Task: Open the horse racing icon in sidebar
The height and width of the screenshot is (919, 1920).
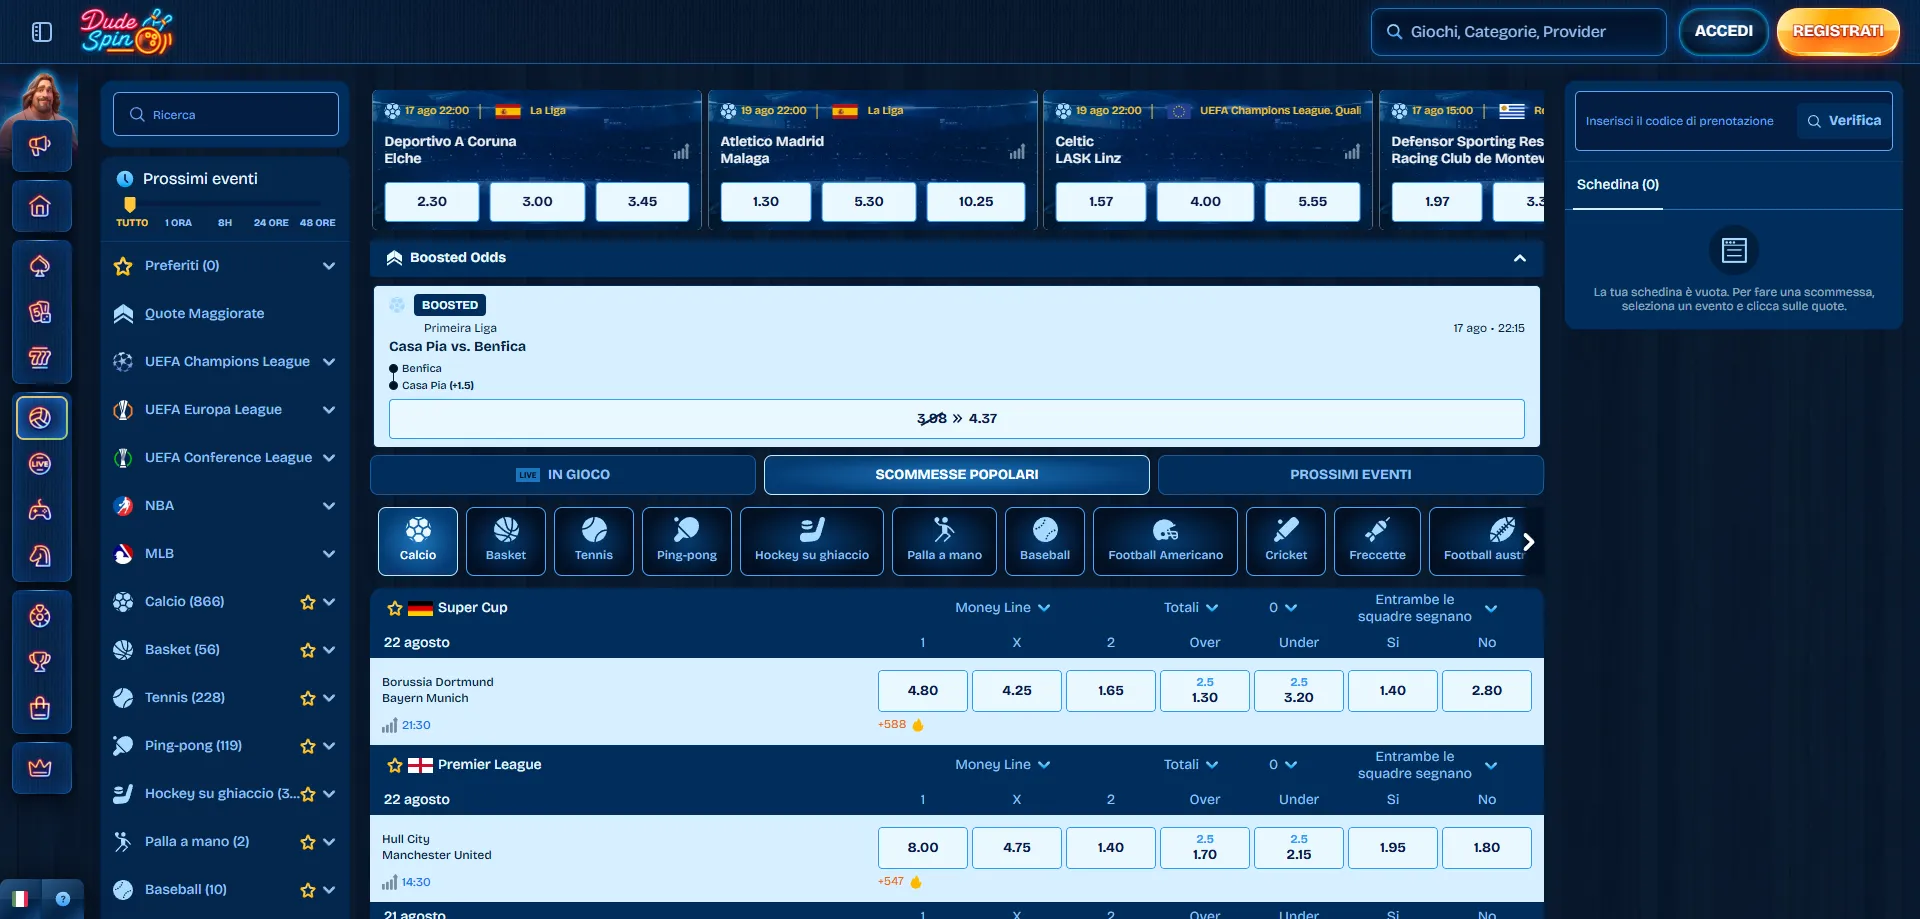Action: (40, 556)
